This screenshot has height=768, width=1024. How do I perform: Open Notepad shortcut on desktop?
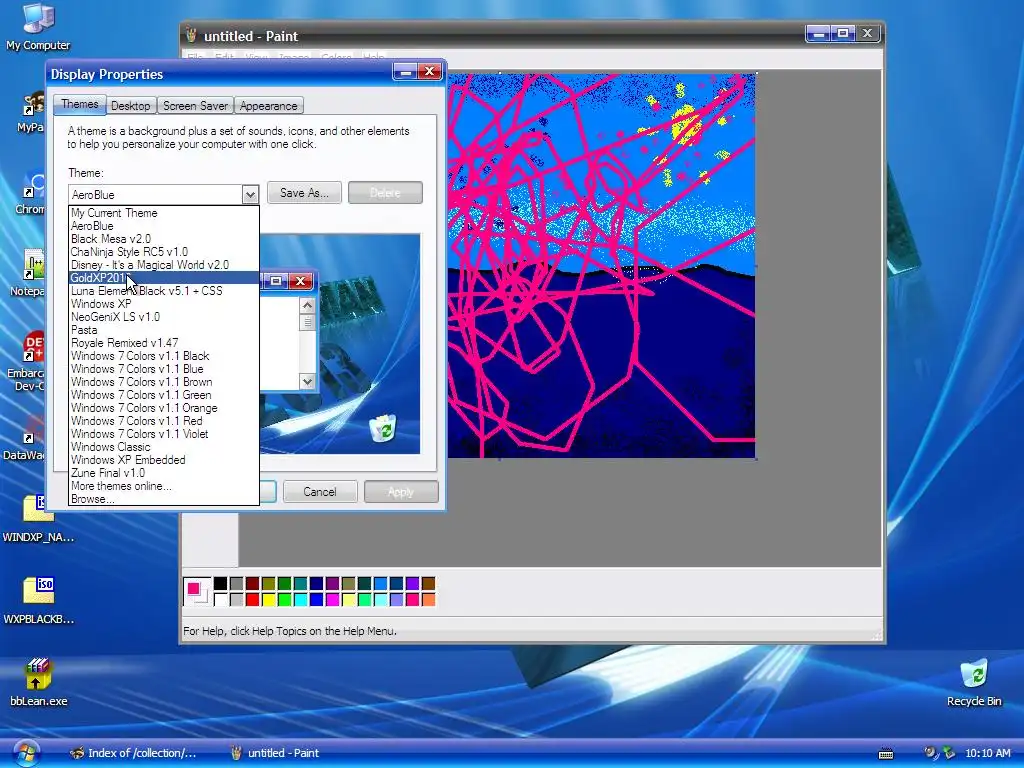(27, 273)
